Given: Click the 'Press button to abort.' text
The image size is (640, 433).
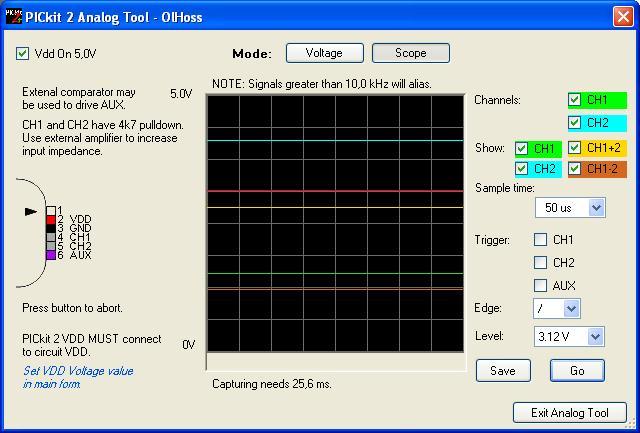Looking at the screenshot, I should [72, 308].
